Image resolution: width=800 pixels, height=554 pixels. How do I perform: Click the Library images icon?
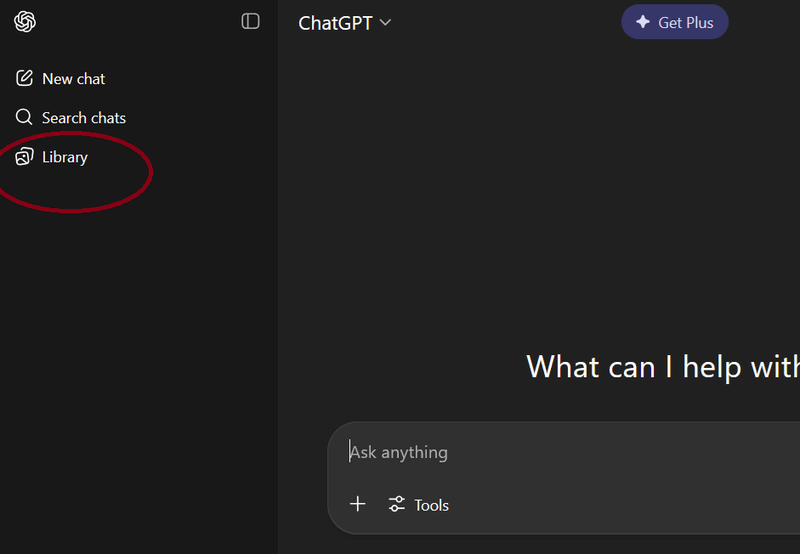[24, 157]
